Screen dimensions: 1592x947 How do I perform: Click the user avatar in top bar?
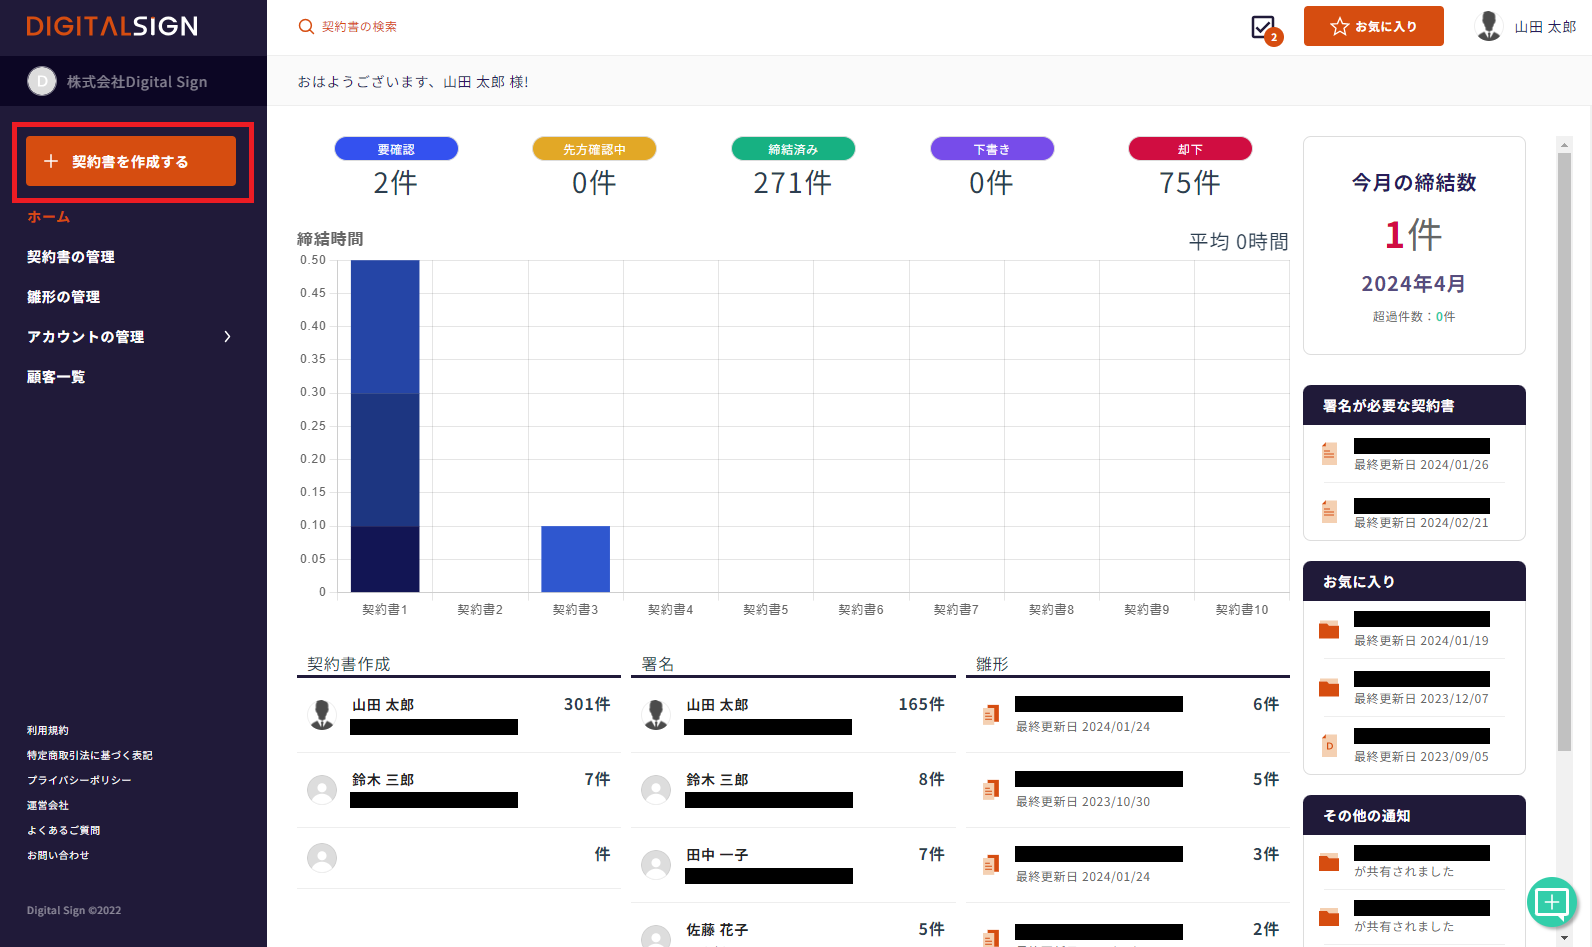coord(1488,26)
